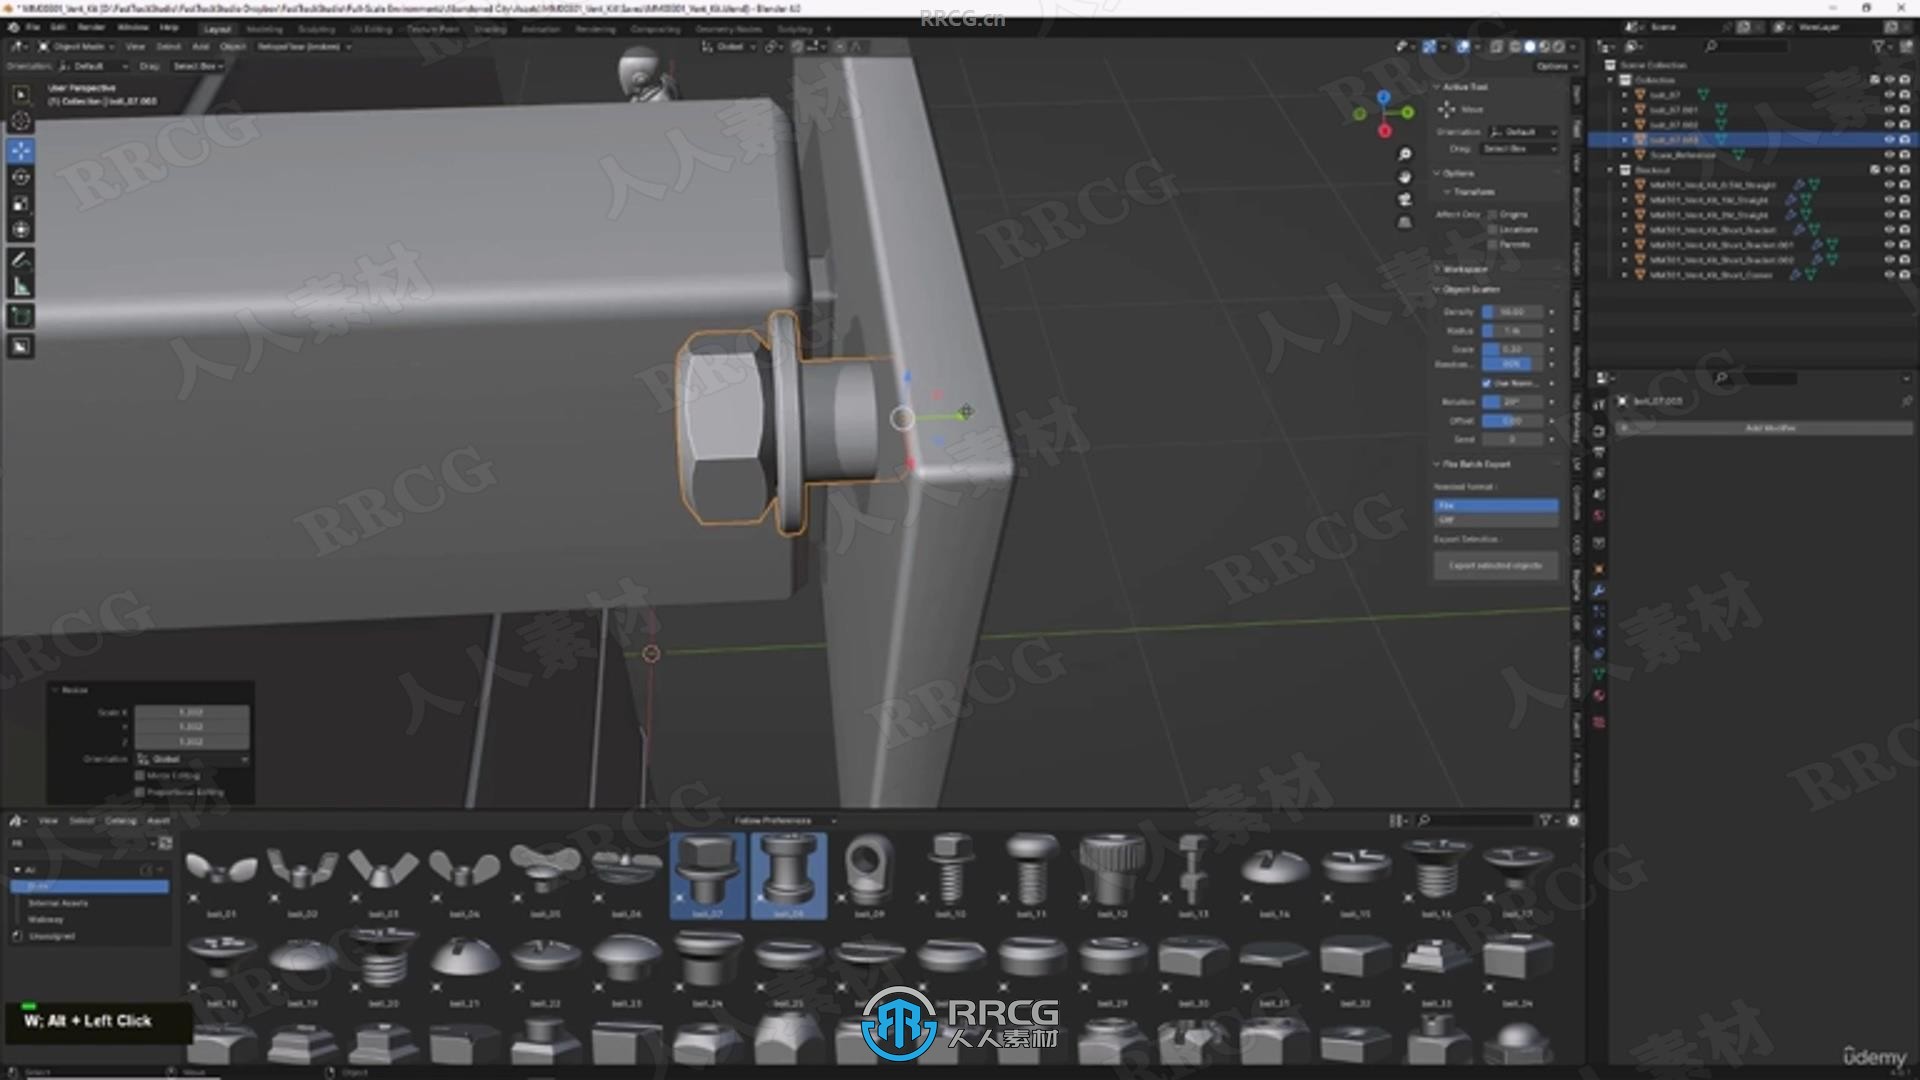Click the blue Z axis on the navigation gizmo
The width and height of the screenshot is (1920, 1080).
1383,97
